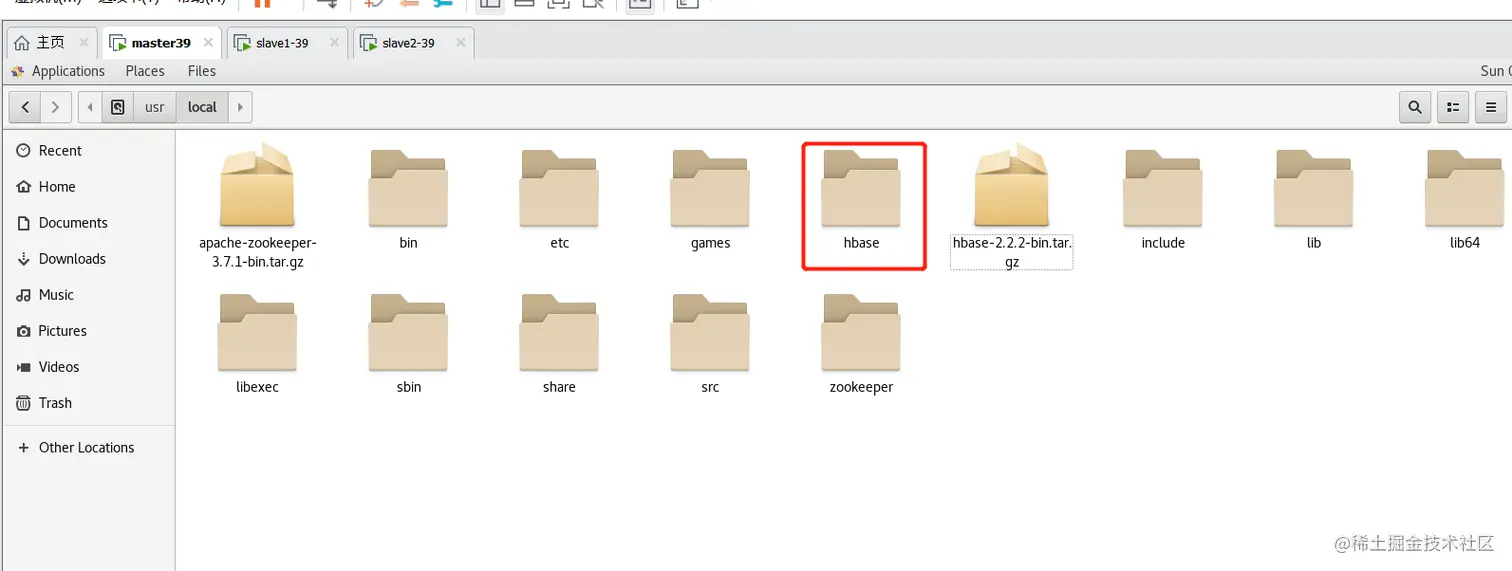Click the root disk icon in path bar
The image size is (1512, 571).
point(118,107)
